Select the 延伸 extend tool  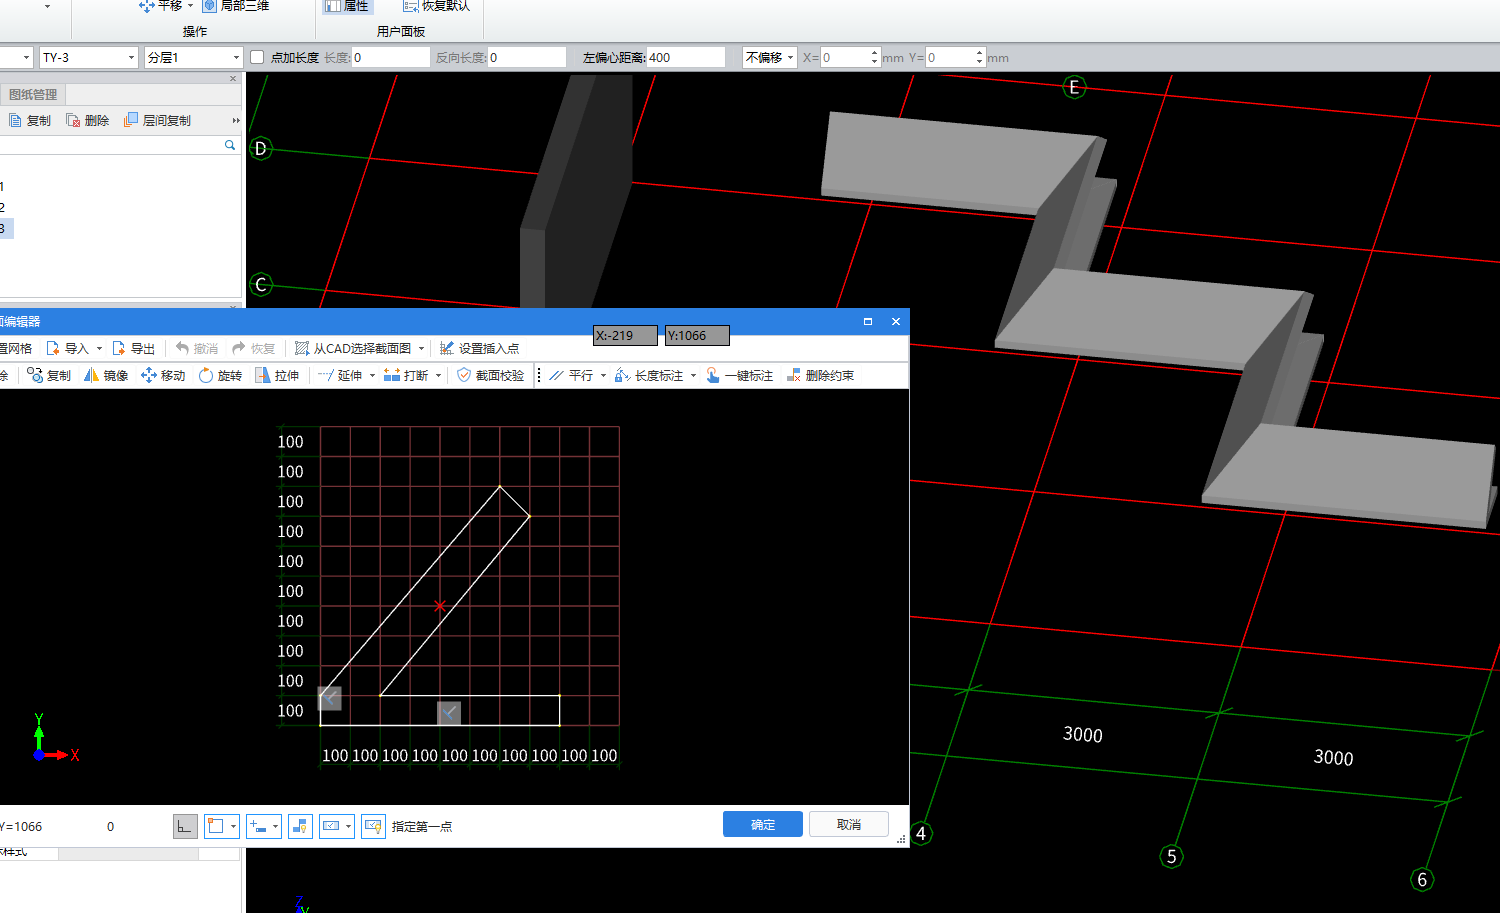[339, 375]
